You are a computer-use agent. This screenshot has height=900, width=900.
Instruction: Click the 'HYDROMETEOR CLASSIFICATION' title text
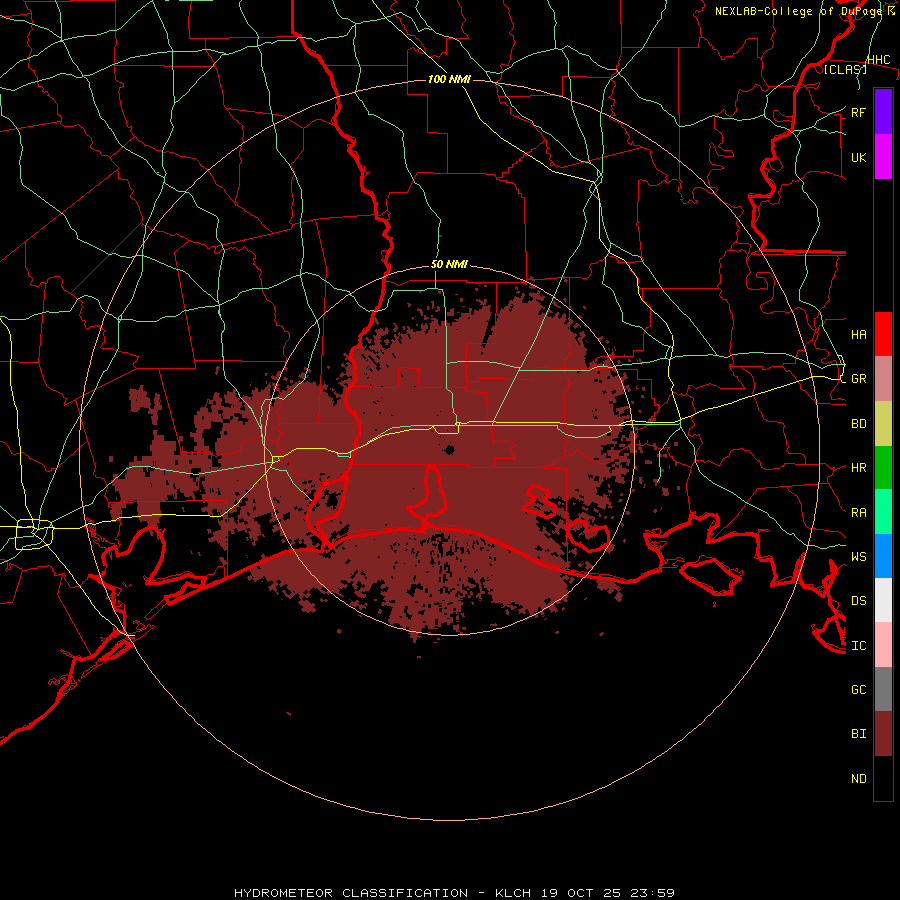pos(351,893)
